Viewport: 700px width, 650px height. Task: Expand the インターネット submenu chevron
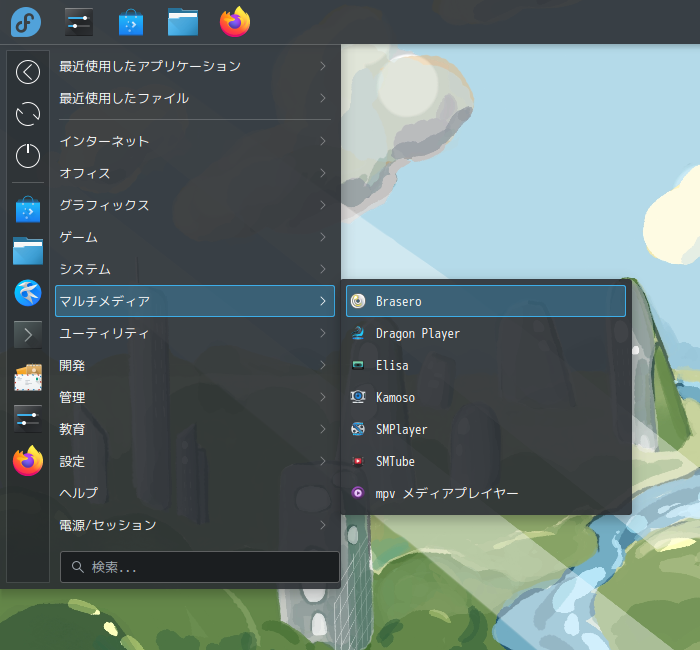click(323, 141)
